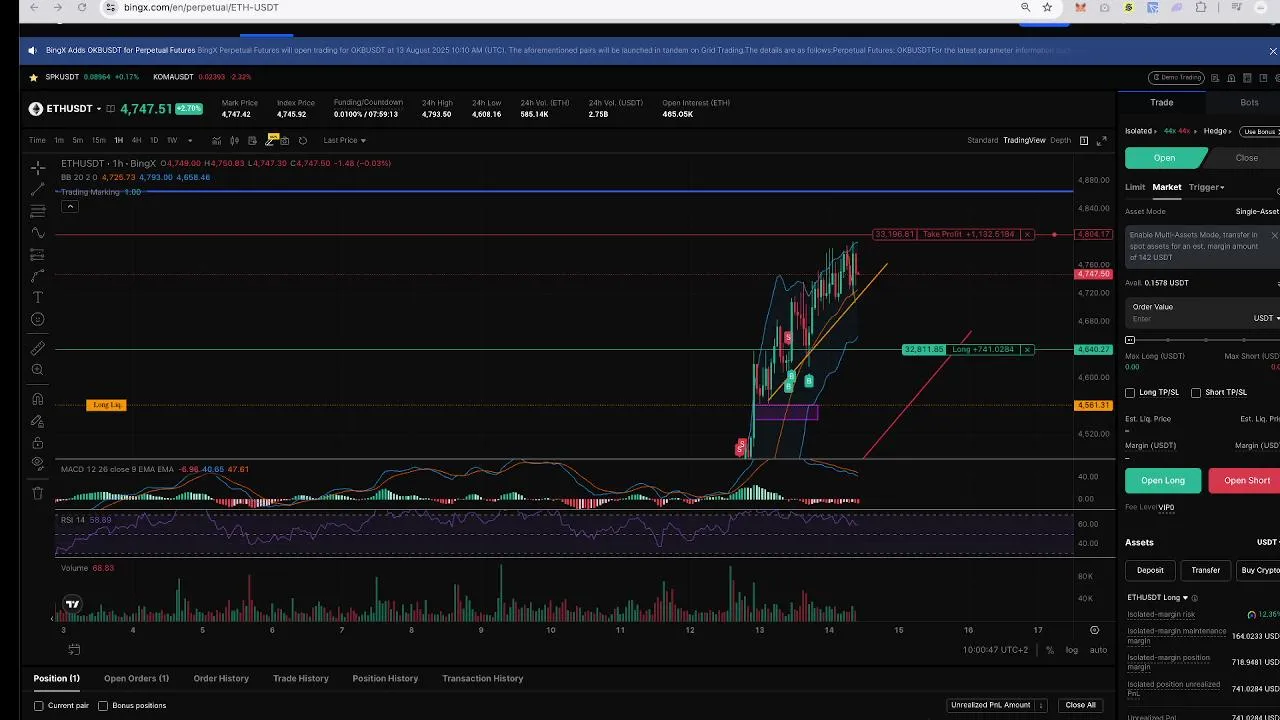Change the Hedge position mode
The width and height of the screenshot is (1280, 720).
(x=1217, y=131)
